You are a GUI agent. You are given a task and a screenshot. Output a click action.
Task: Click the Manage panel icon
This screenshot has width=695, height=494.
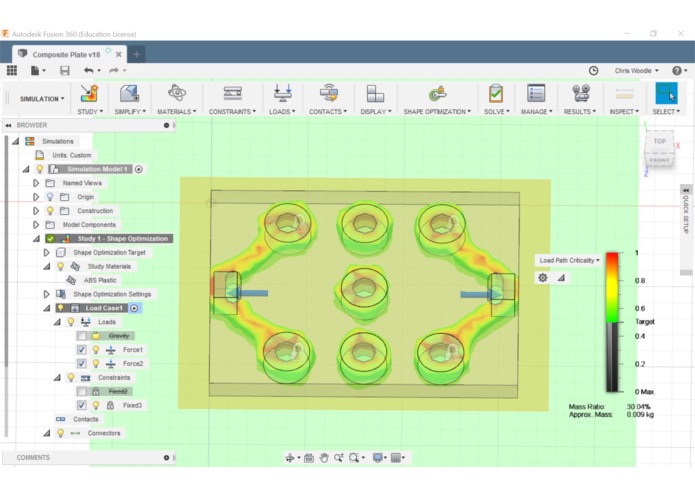536,93
